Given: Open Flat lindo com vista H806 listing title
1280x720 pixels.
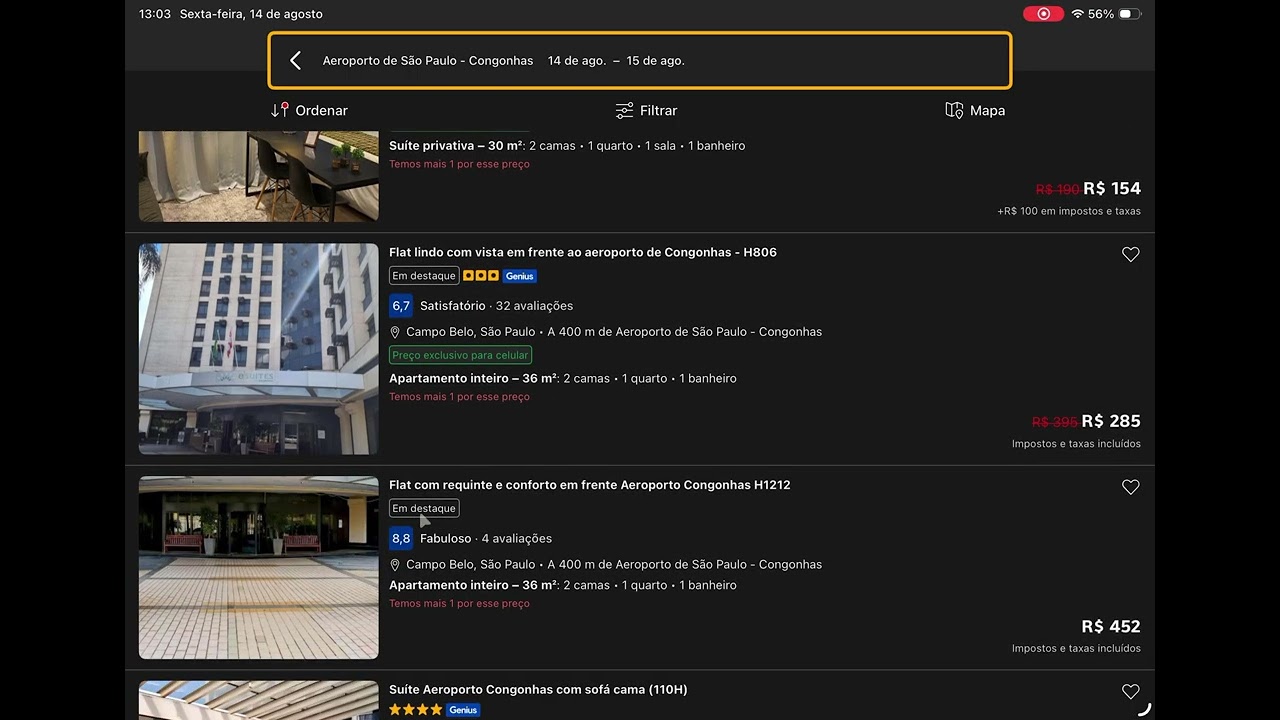Looking at the screenshot, I should tap(583, 252).
